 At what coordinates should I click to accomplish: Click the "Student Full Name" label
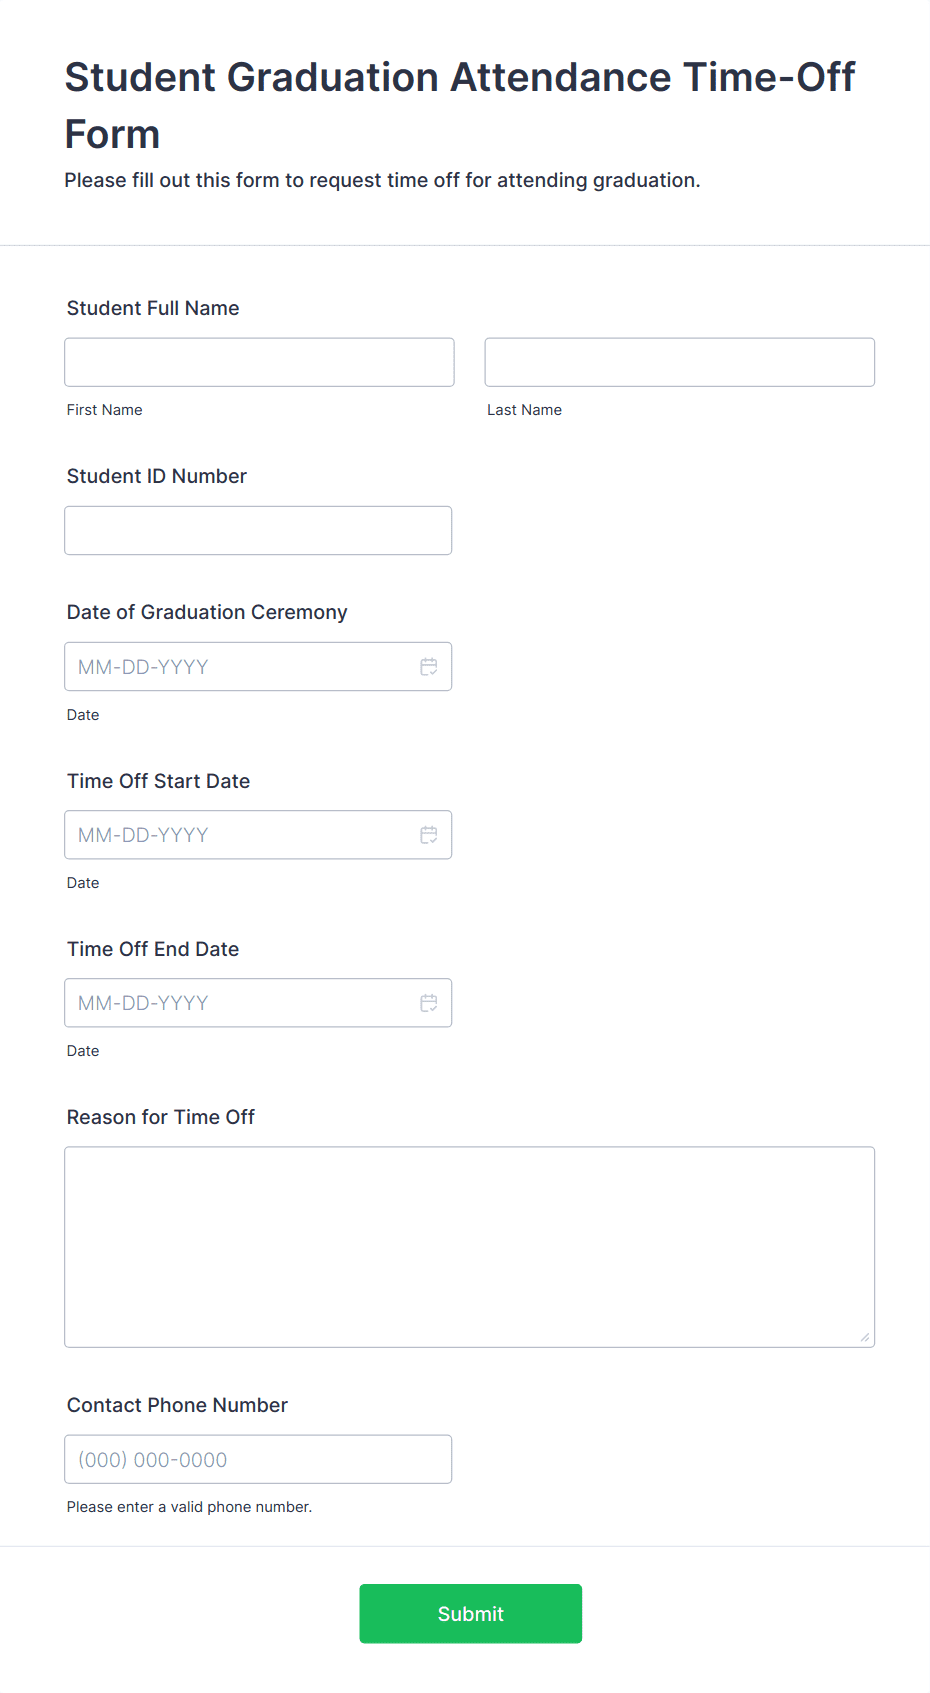click(x=153, y=308)
